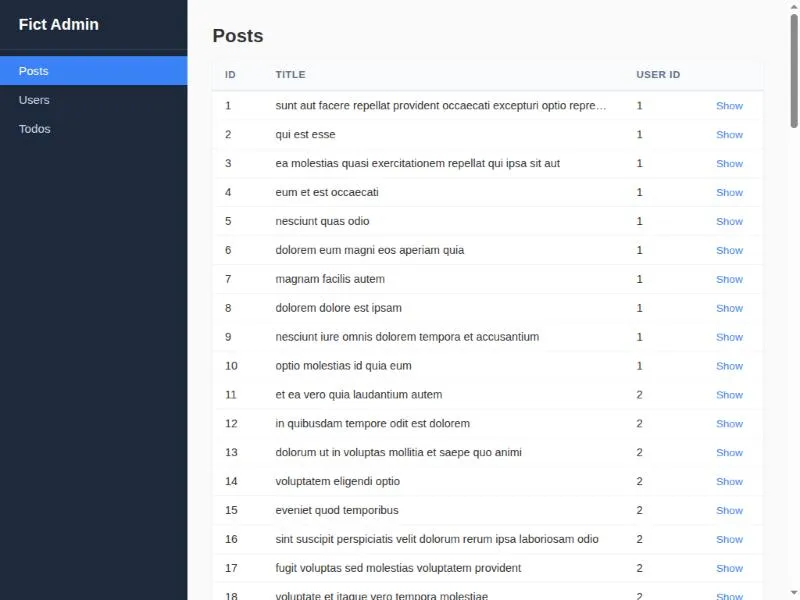
Task: Select title 'dolorum ut in voluptas mollitia'
Action: [398, 453]
